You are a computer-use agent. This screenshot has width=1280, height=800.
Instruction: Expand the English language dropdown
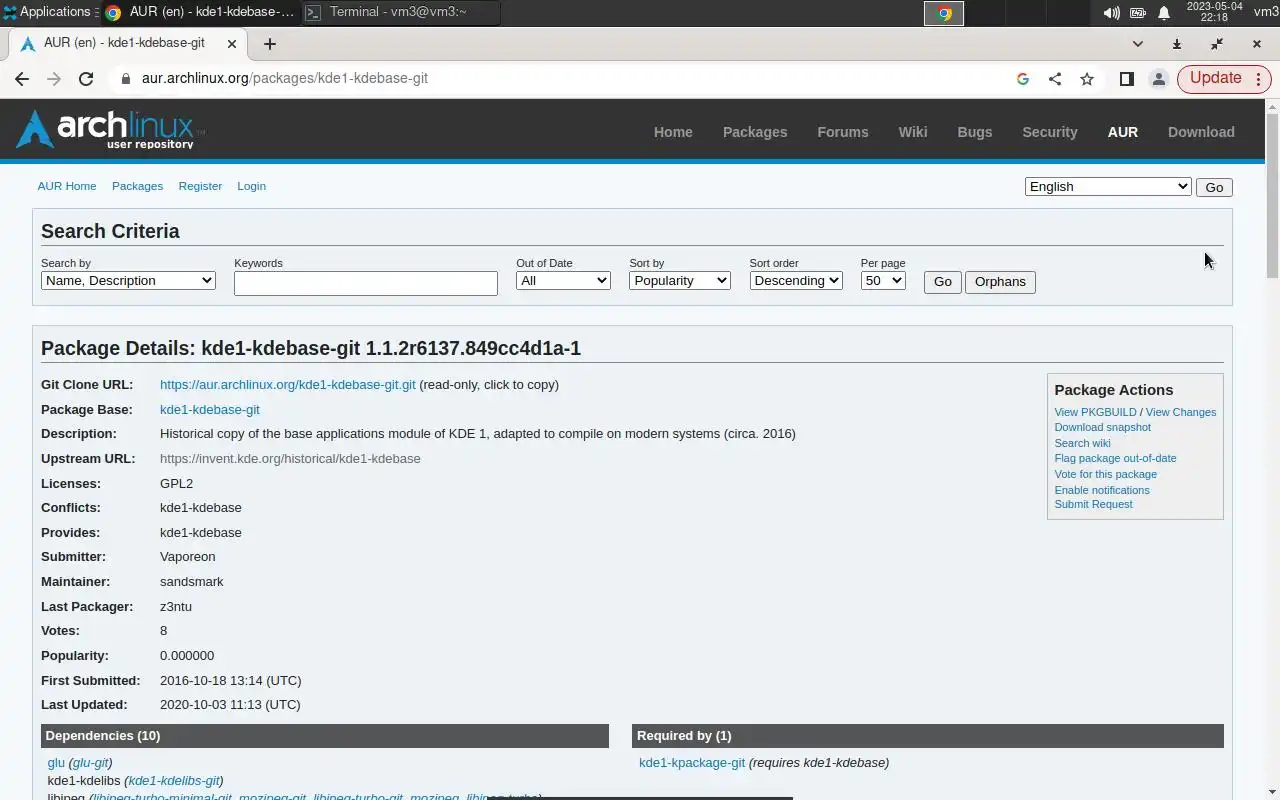[x=1108, y=187]
